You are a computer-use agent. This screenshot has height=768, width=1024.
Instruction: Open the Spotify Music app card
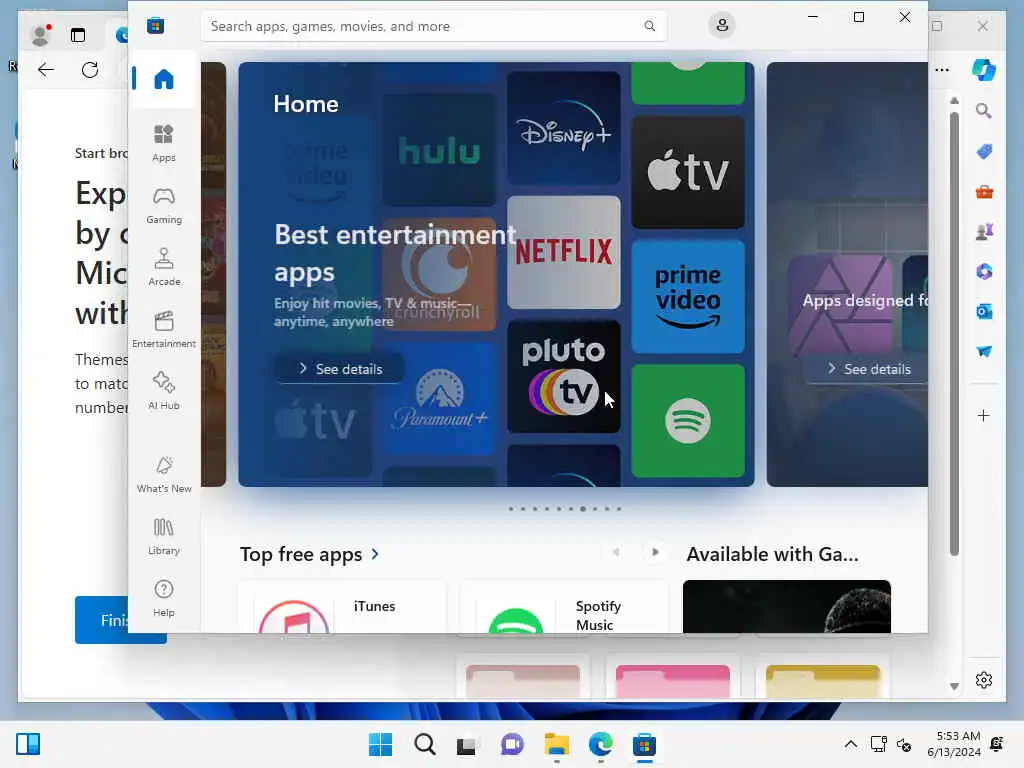click(x=564, y=607)
